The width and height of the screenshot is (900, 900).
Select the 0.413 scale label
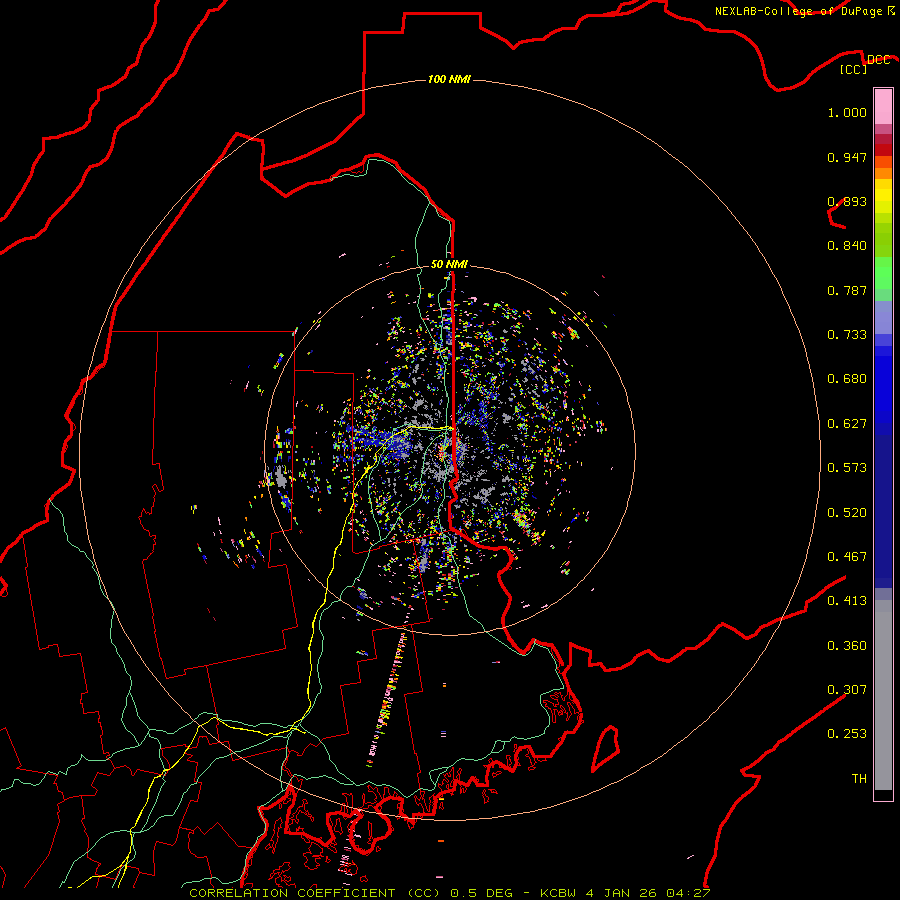pos(847,601)
